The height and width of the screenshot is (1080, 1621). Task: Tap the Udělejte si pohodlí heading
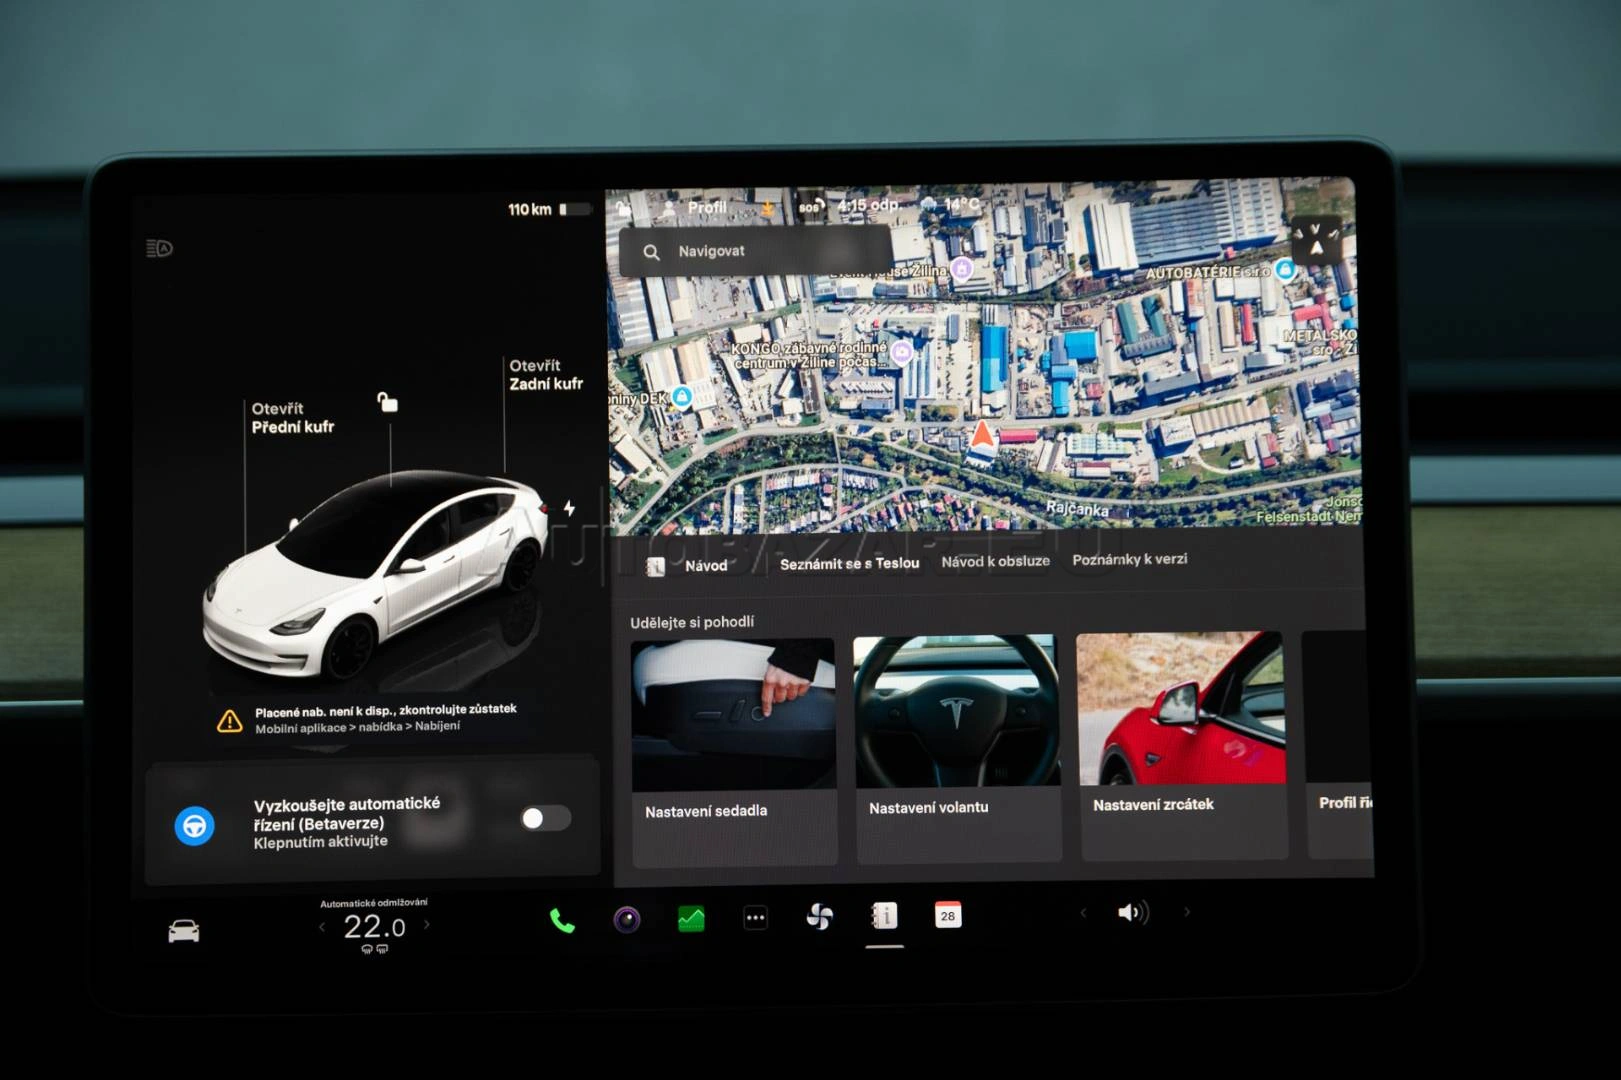692,622
